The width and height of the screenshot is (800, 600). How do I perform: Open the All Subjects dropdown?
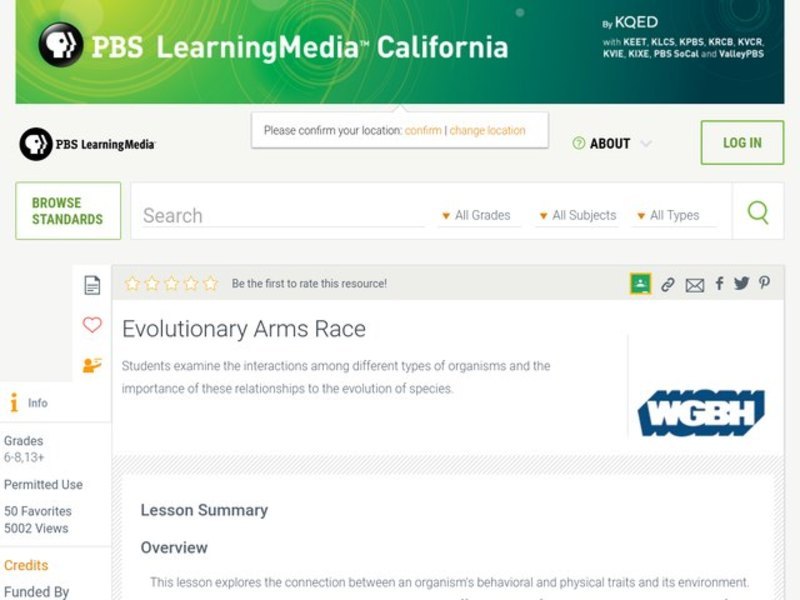tap(580, 215)
